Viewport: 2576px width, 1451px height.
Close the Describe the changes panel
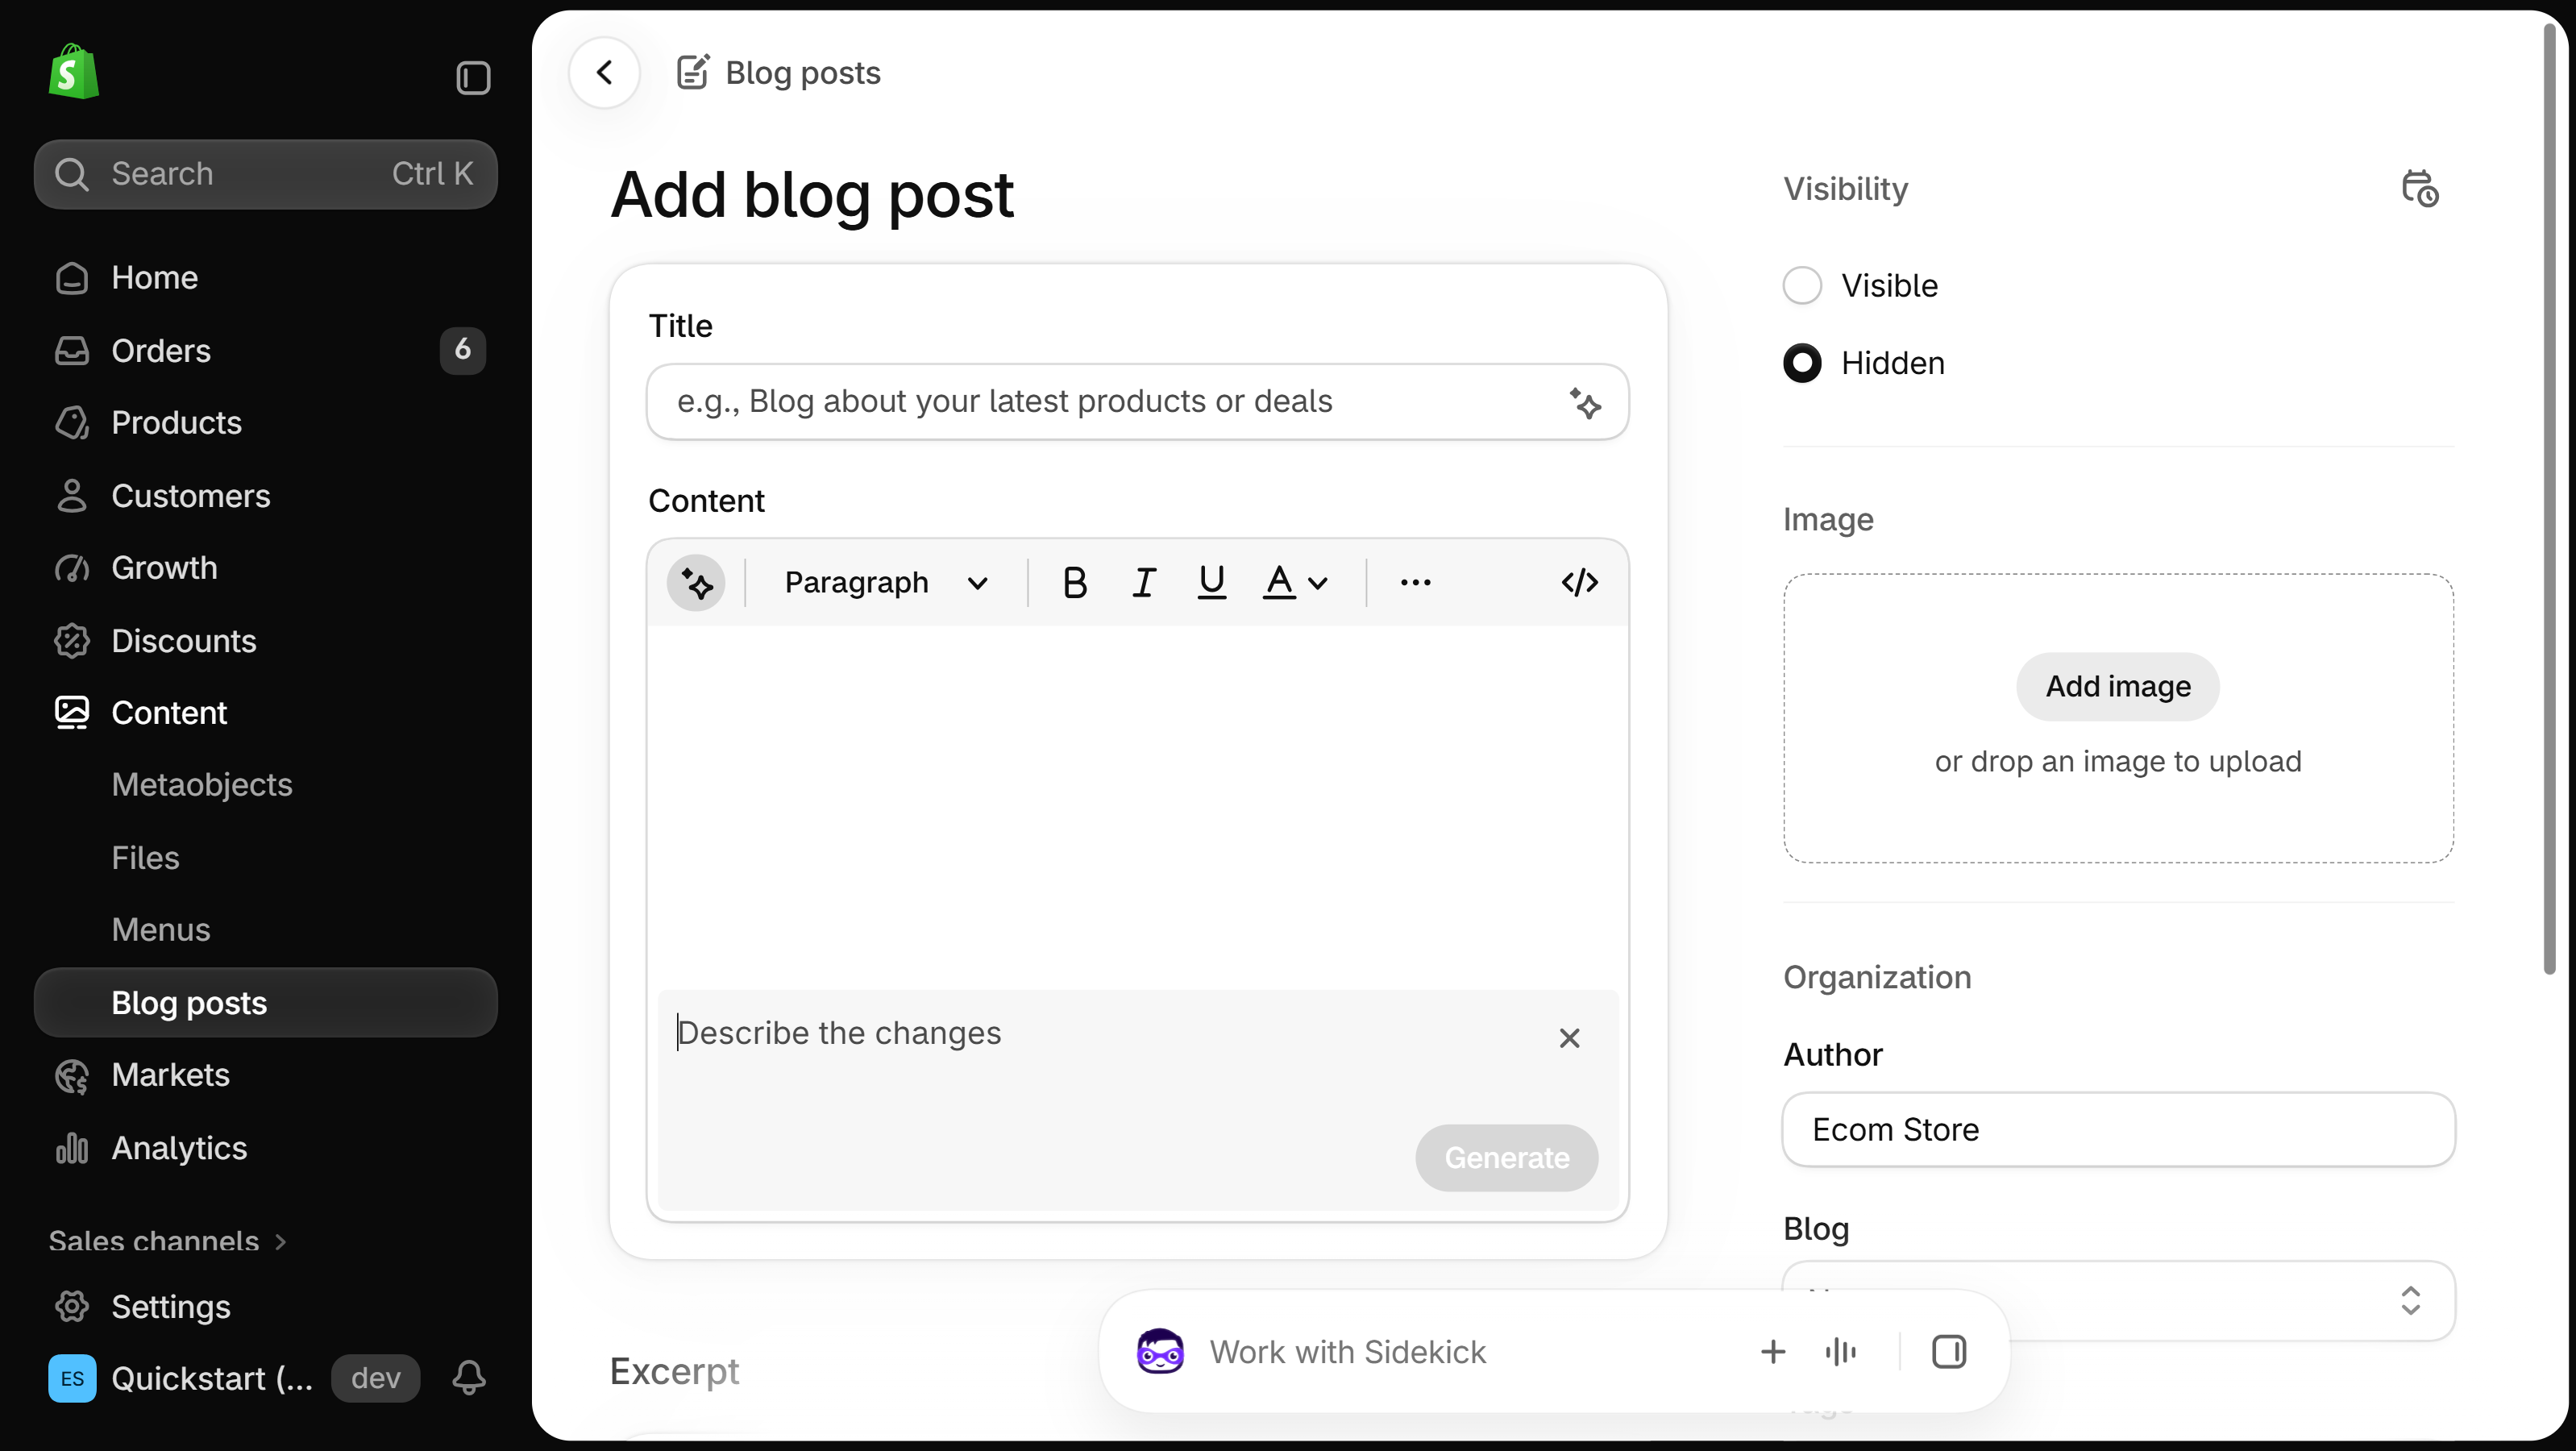pos(1569,1038)
